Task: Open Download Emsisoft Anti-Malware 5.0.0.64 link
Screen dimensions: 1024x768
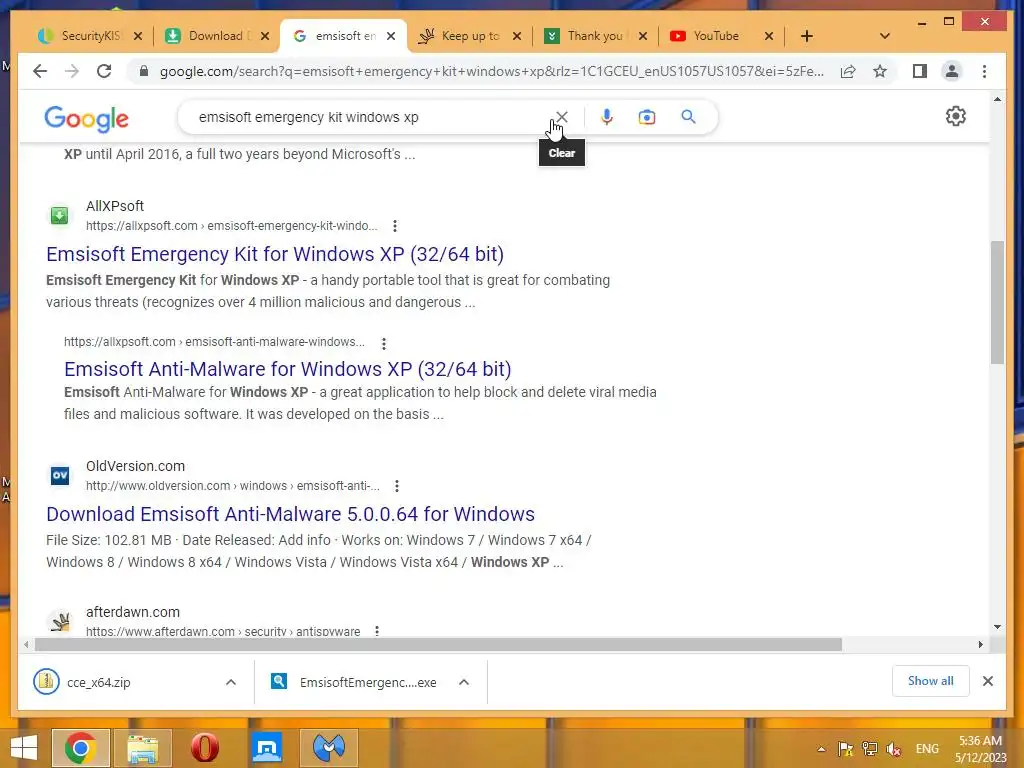Action: click(291, 514)
